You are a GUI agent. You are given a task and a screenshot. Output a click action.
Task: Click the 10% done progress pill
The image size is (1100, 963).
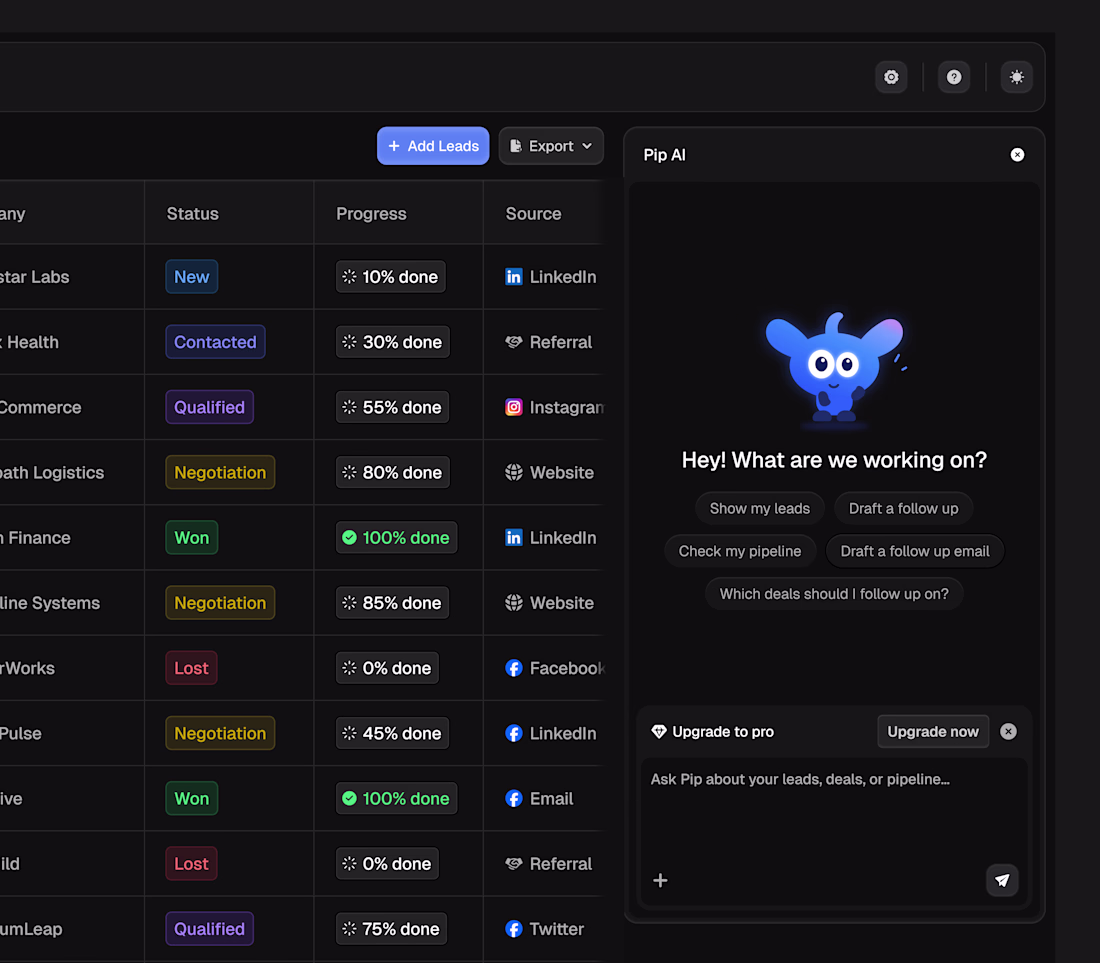coord(391,277)
